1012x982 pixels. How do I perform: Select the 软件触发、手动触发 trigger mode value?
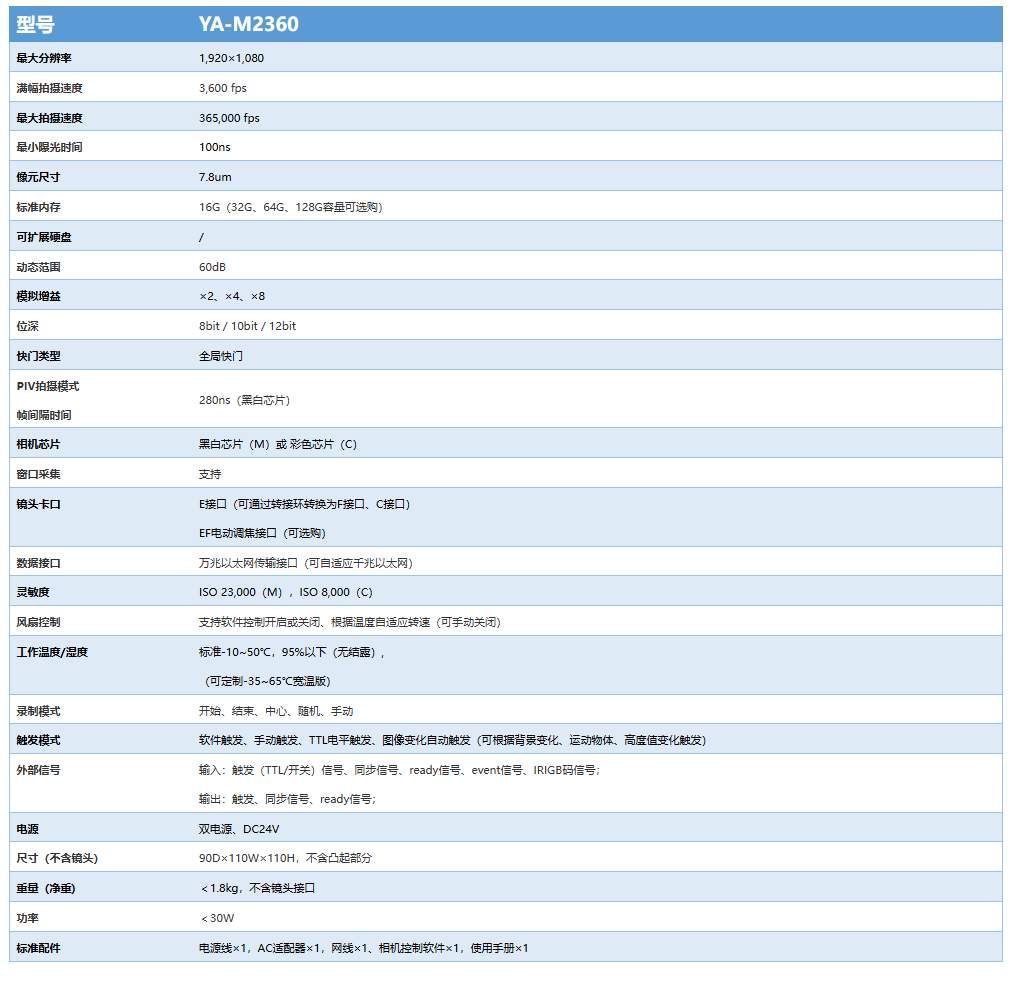[452, 741]
